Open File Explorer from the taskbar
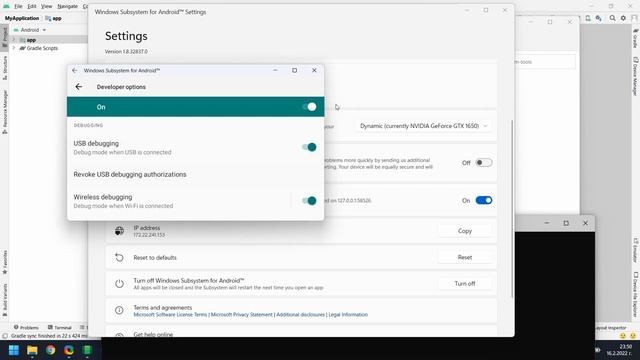 point(32,350)
